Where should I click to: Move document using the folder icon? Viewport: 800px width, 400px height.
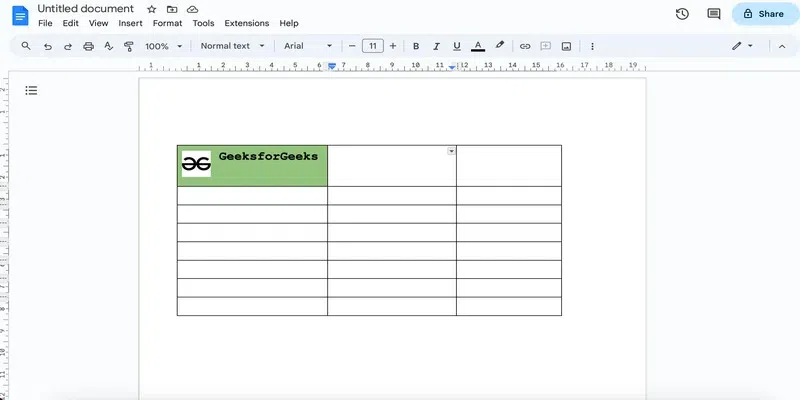tap(172, 9)
